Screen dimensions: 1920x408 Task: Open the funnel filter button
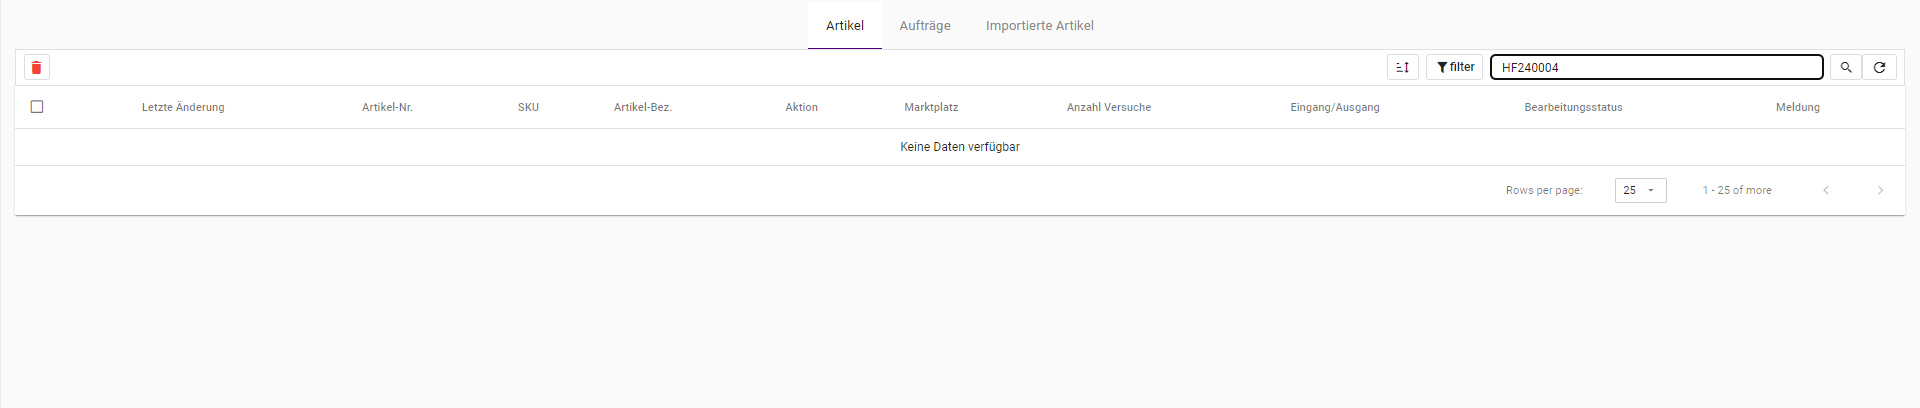coord(1455,67)
